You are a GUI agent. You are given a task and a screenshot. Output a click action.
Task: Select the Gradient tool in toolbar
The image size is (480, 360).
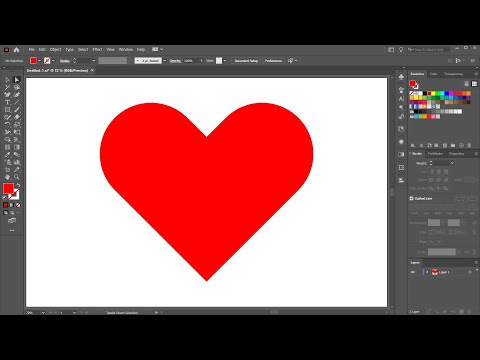tap(17, 147)
